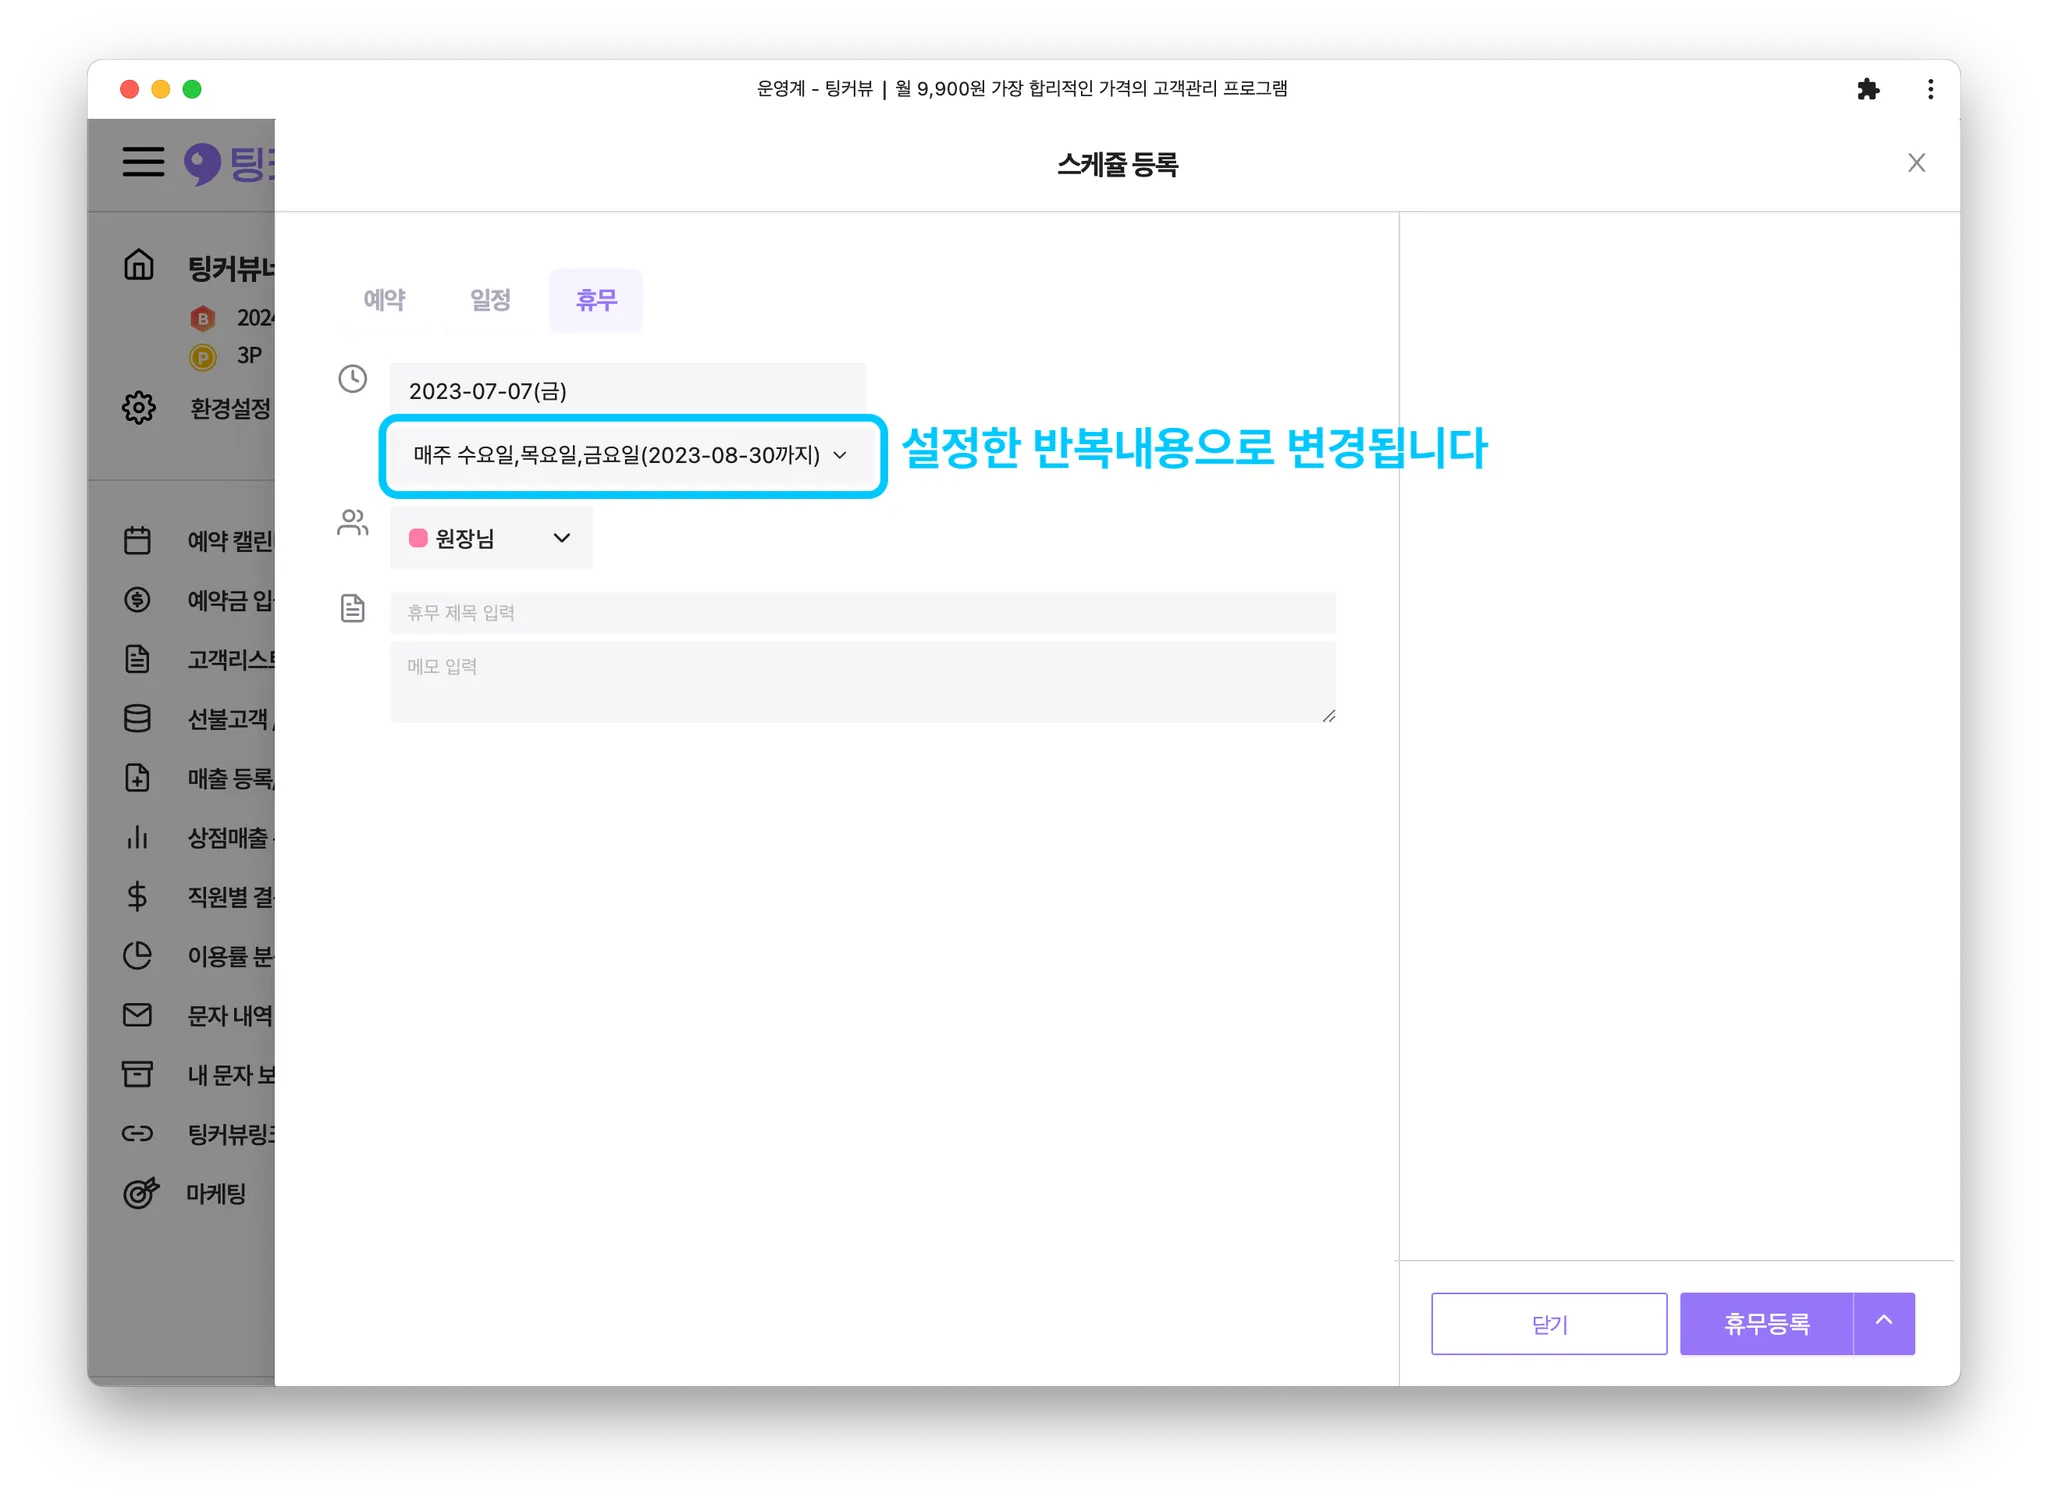Click the 휴무 제목 입력 field
This screenshot has height=1502, width=2048.
[x=862, y=613]
